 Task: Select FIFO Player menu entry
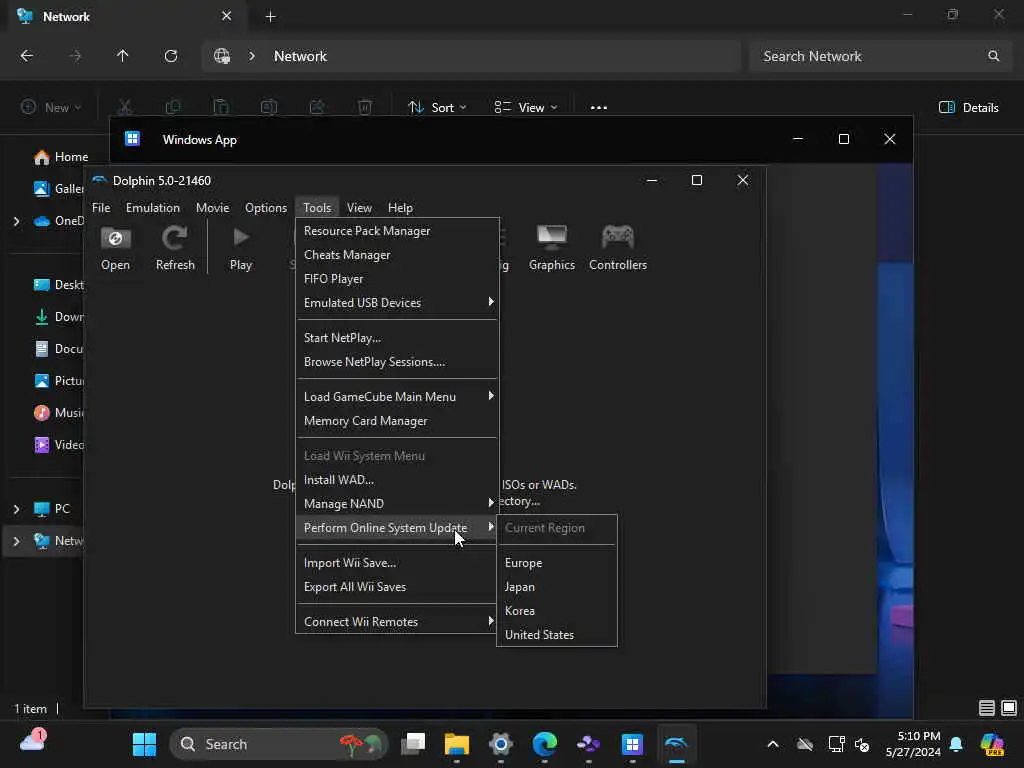397,279
